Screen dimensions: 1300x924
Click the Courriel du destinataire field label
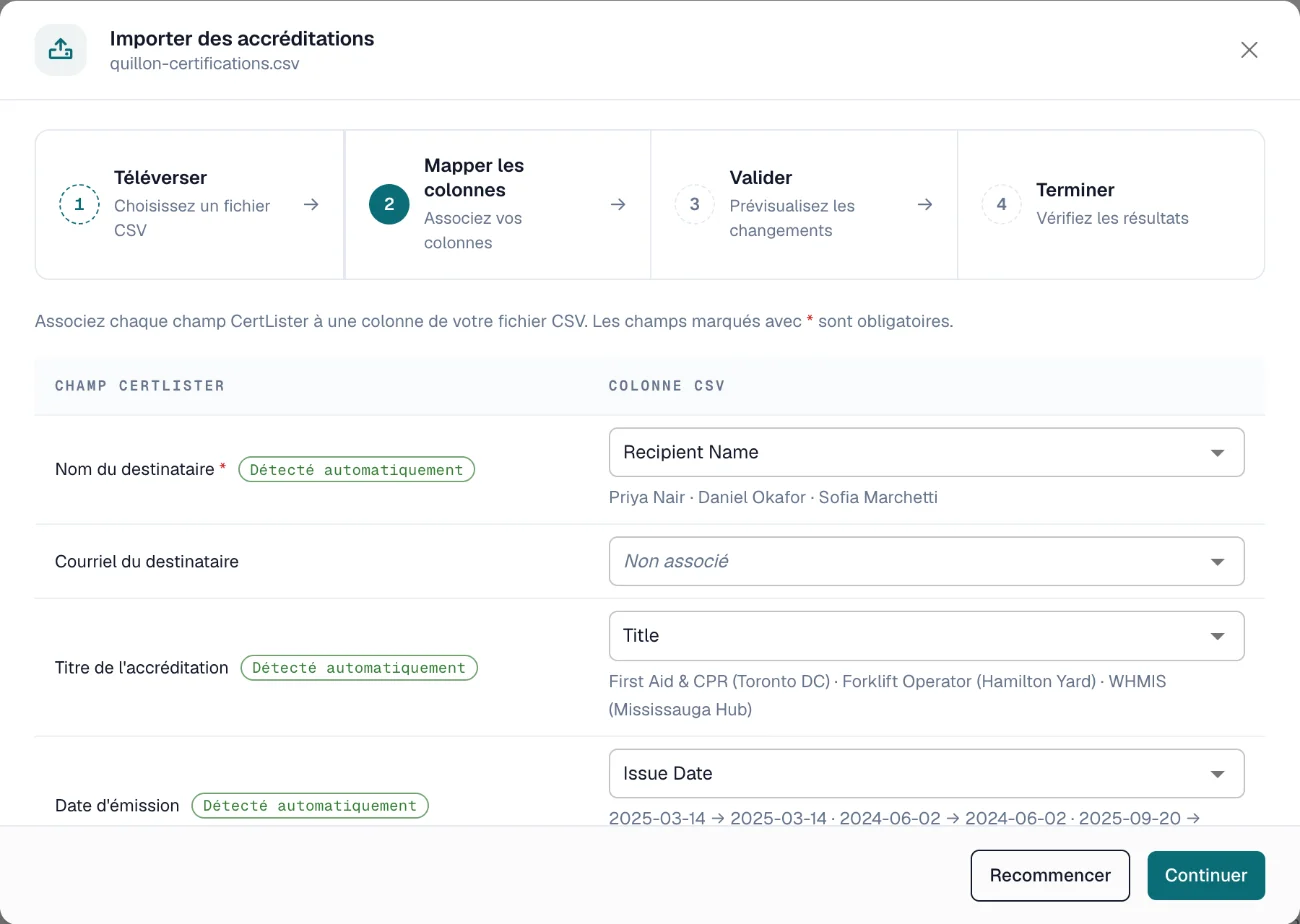click(147, 561)
